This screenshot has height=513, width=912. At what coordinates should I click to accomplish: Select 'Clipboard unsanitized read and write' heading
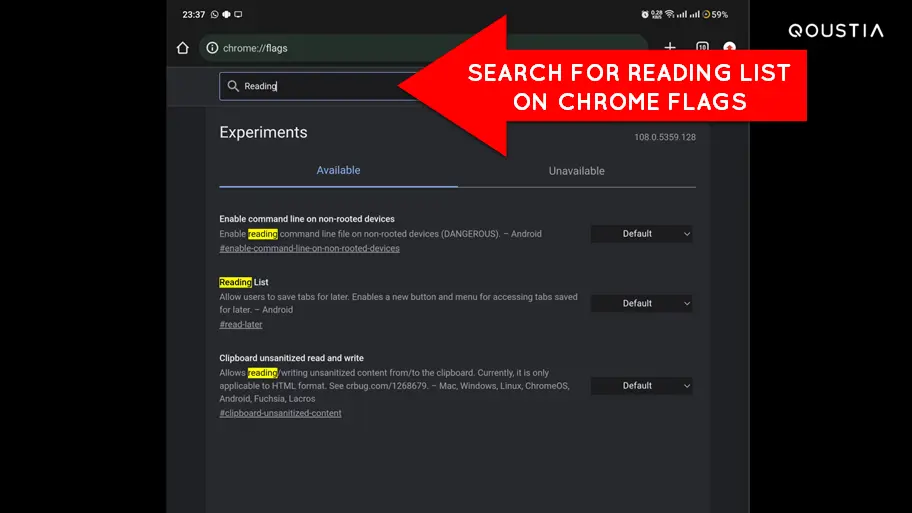click(x=291, y=358)
